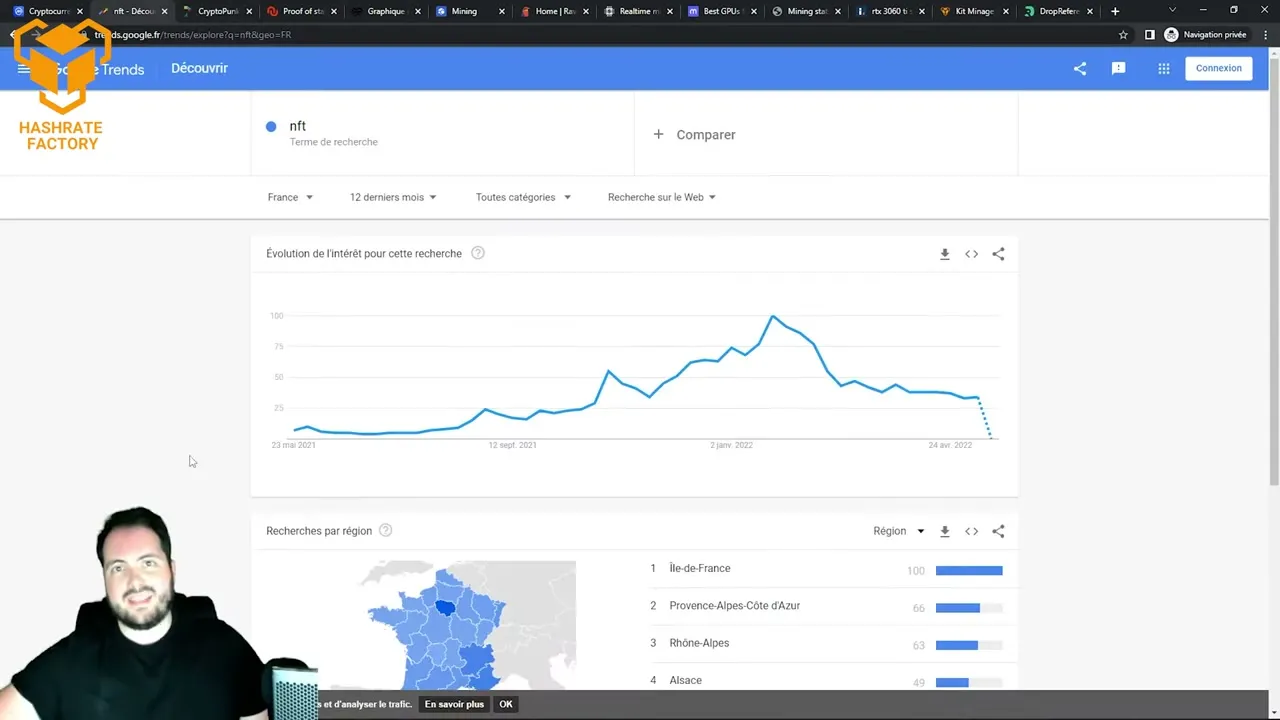The width and height of the screenshot is (1280, 720).
Task: Click the Connexion button
Action: click(x=1218, y=68)
